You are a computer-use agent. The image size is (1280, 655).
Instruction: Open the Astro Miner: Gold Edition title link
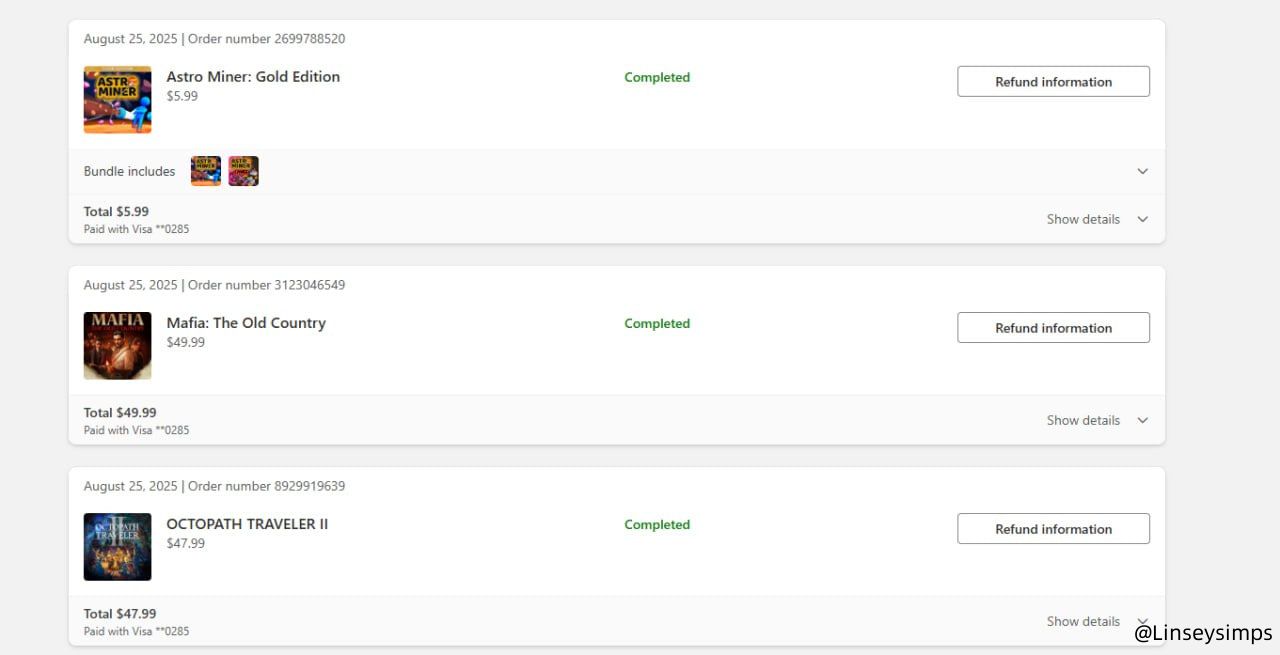pyautogui.click(x=253, y=77)
